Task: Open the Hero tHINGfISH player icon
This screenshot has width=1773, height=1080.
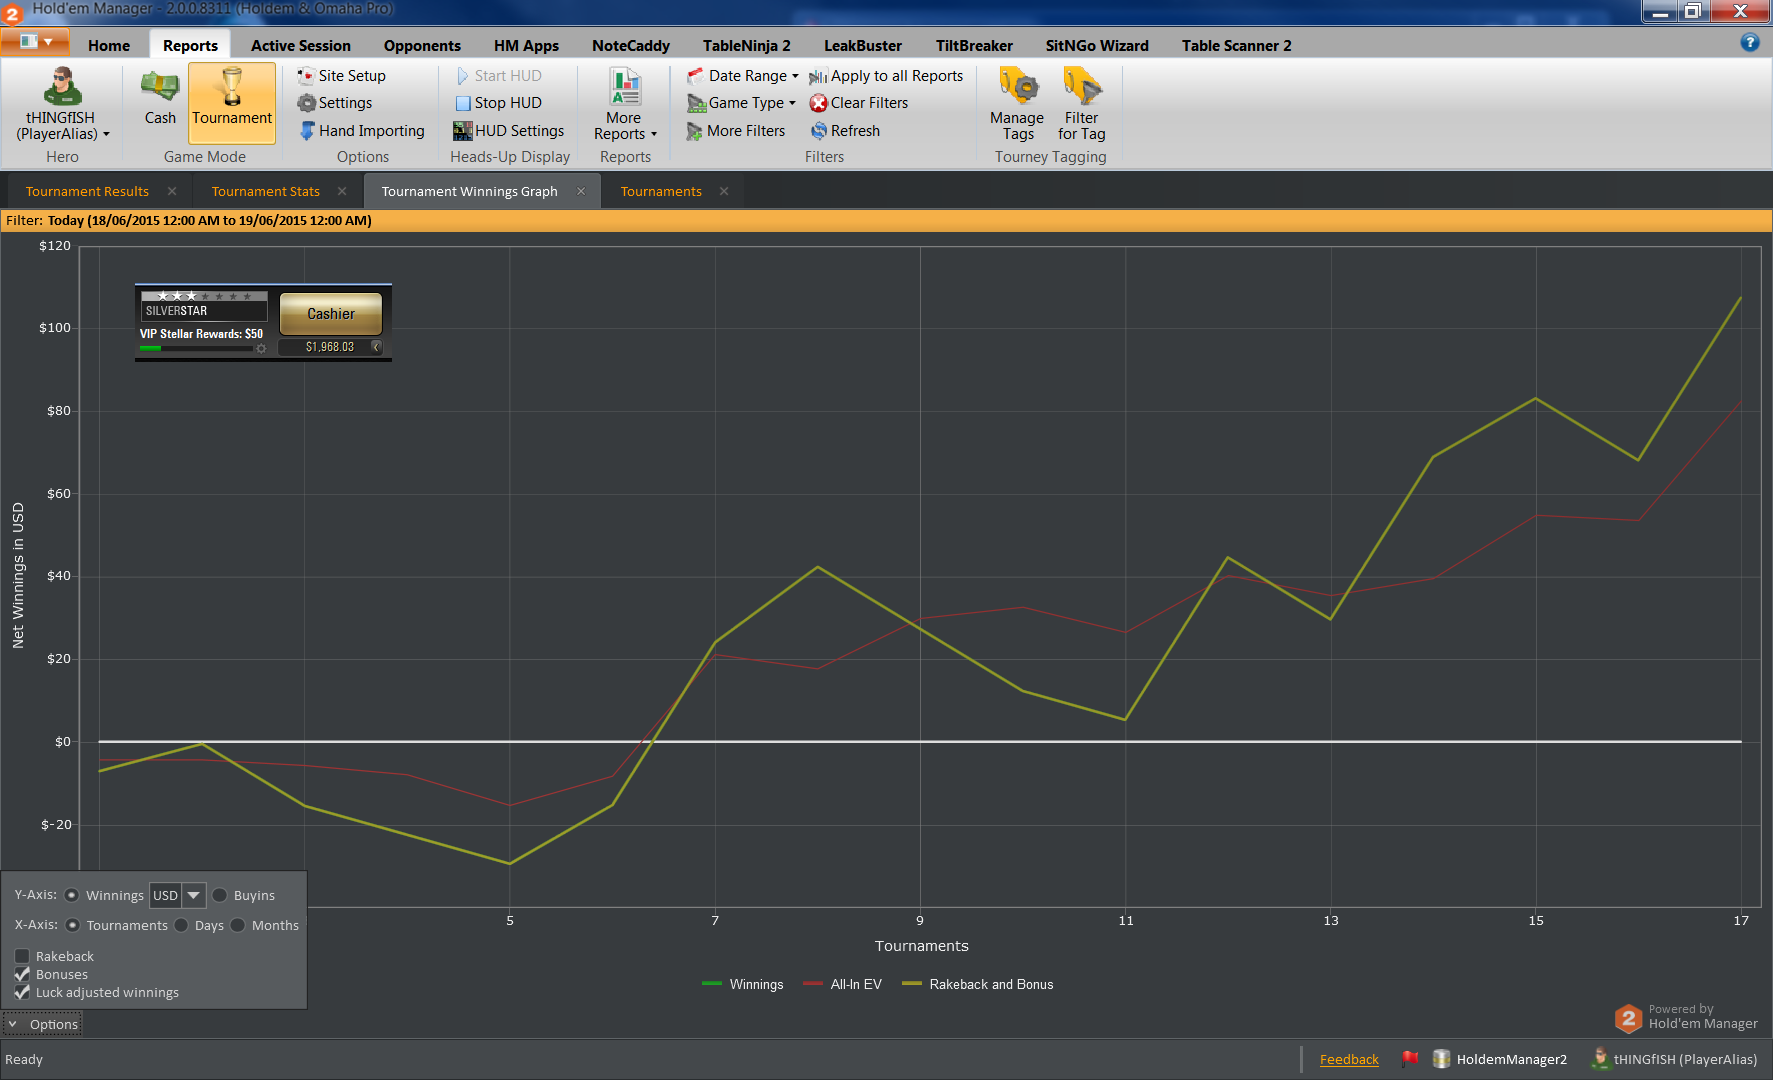Action: click(x=62, y=87)
